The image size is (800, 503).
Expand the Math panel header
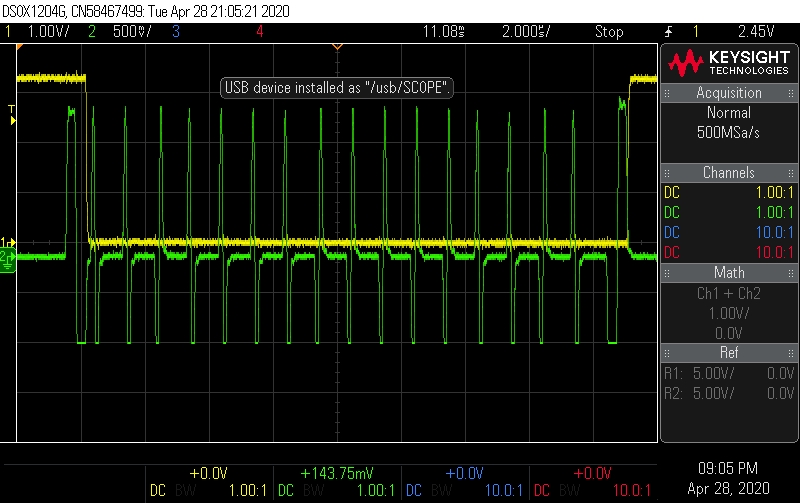729,273
